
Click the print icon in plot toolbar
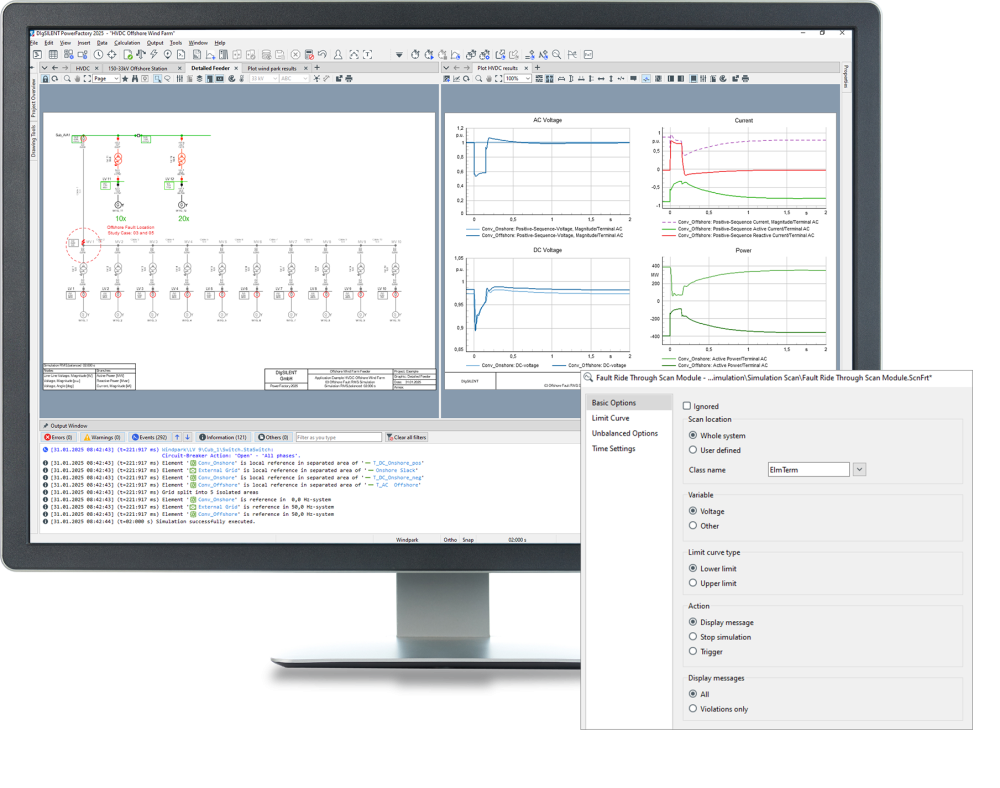click(746, 79)
